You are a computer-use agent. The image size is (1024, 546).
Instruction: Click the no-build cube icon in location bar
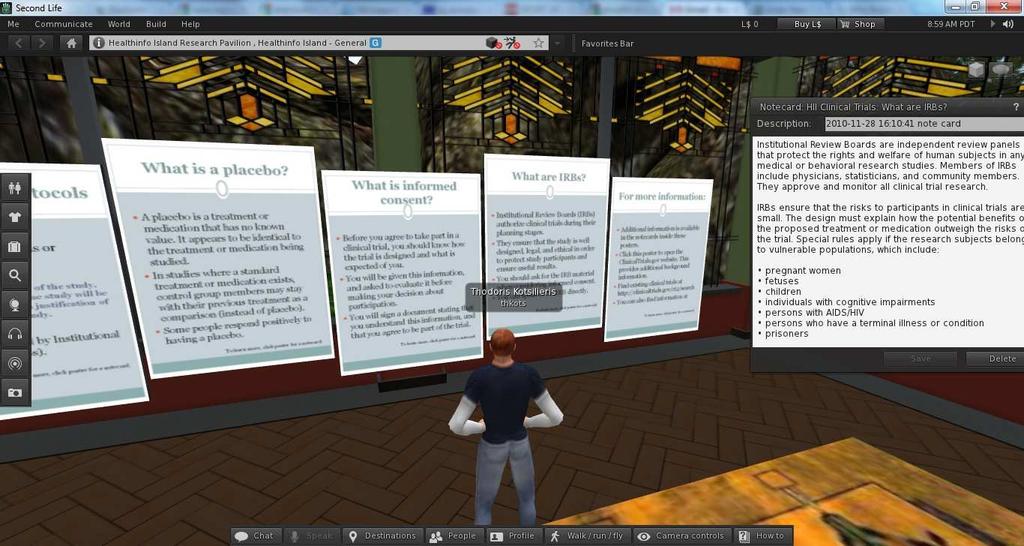pyautogui.click(x=493, y=43)
